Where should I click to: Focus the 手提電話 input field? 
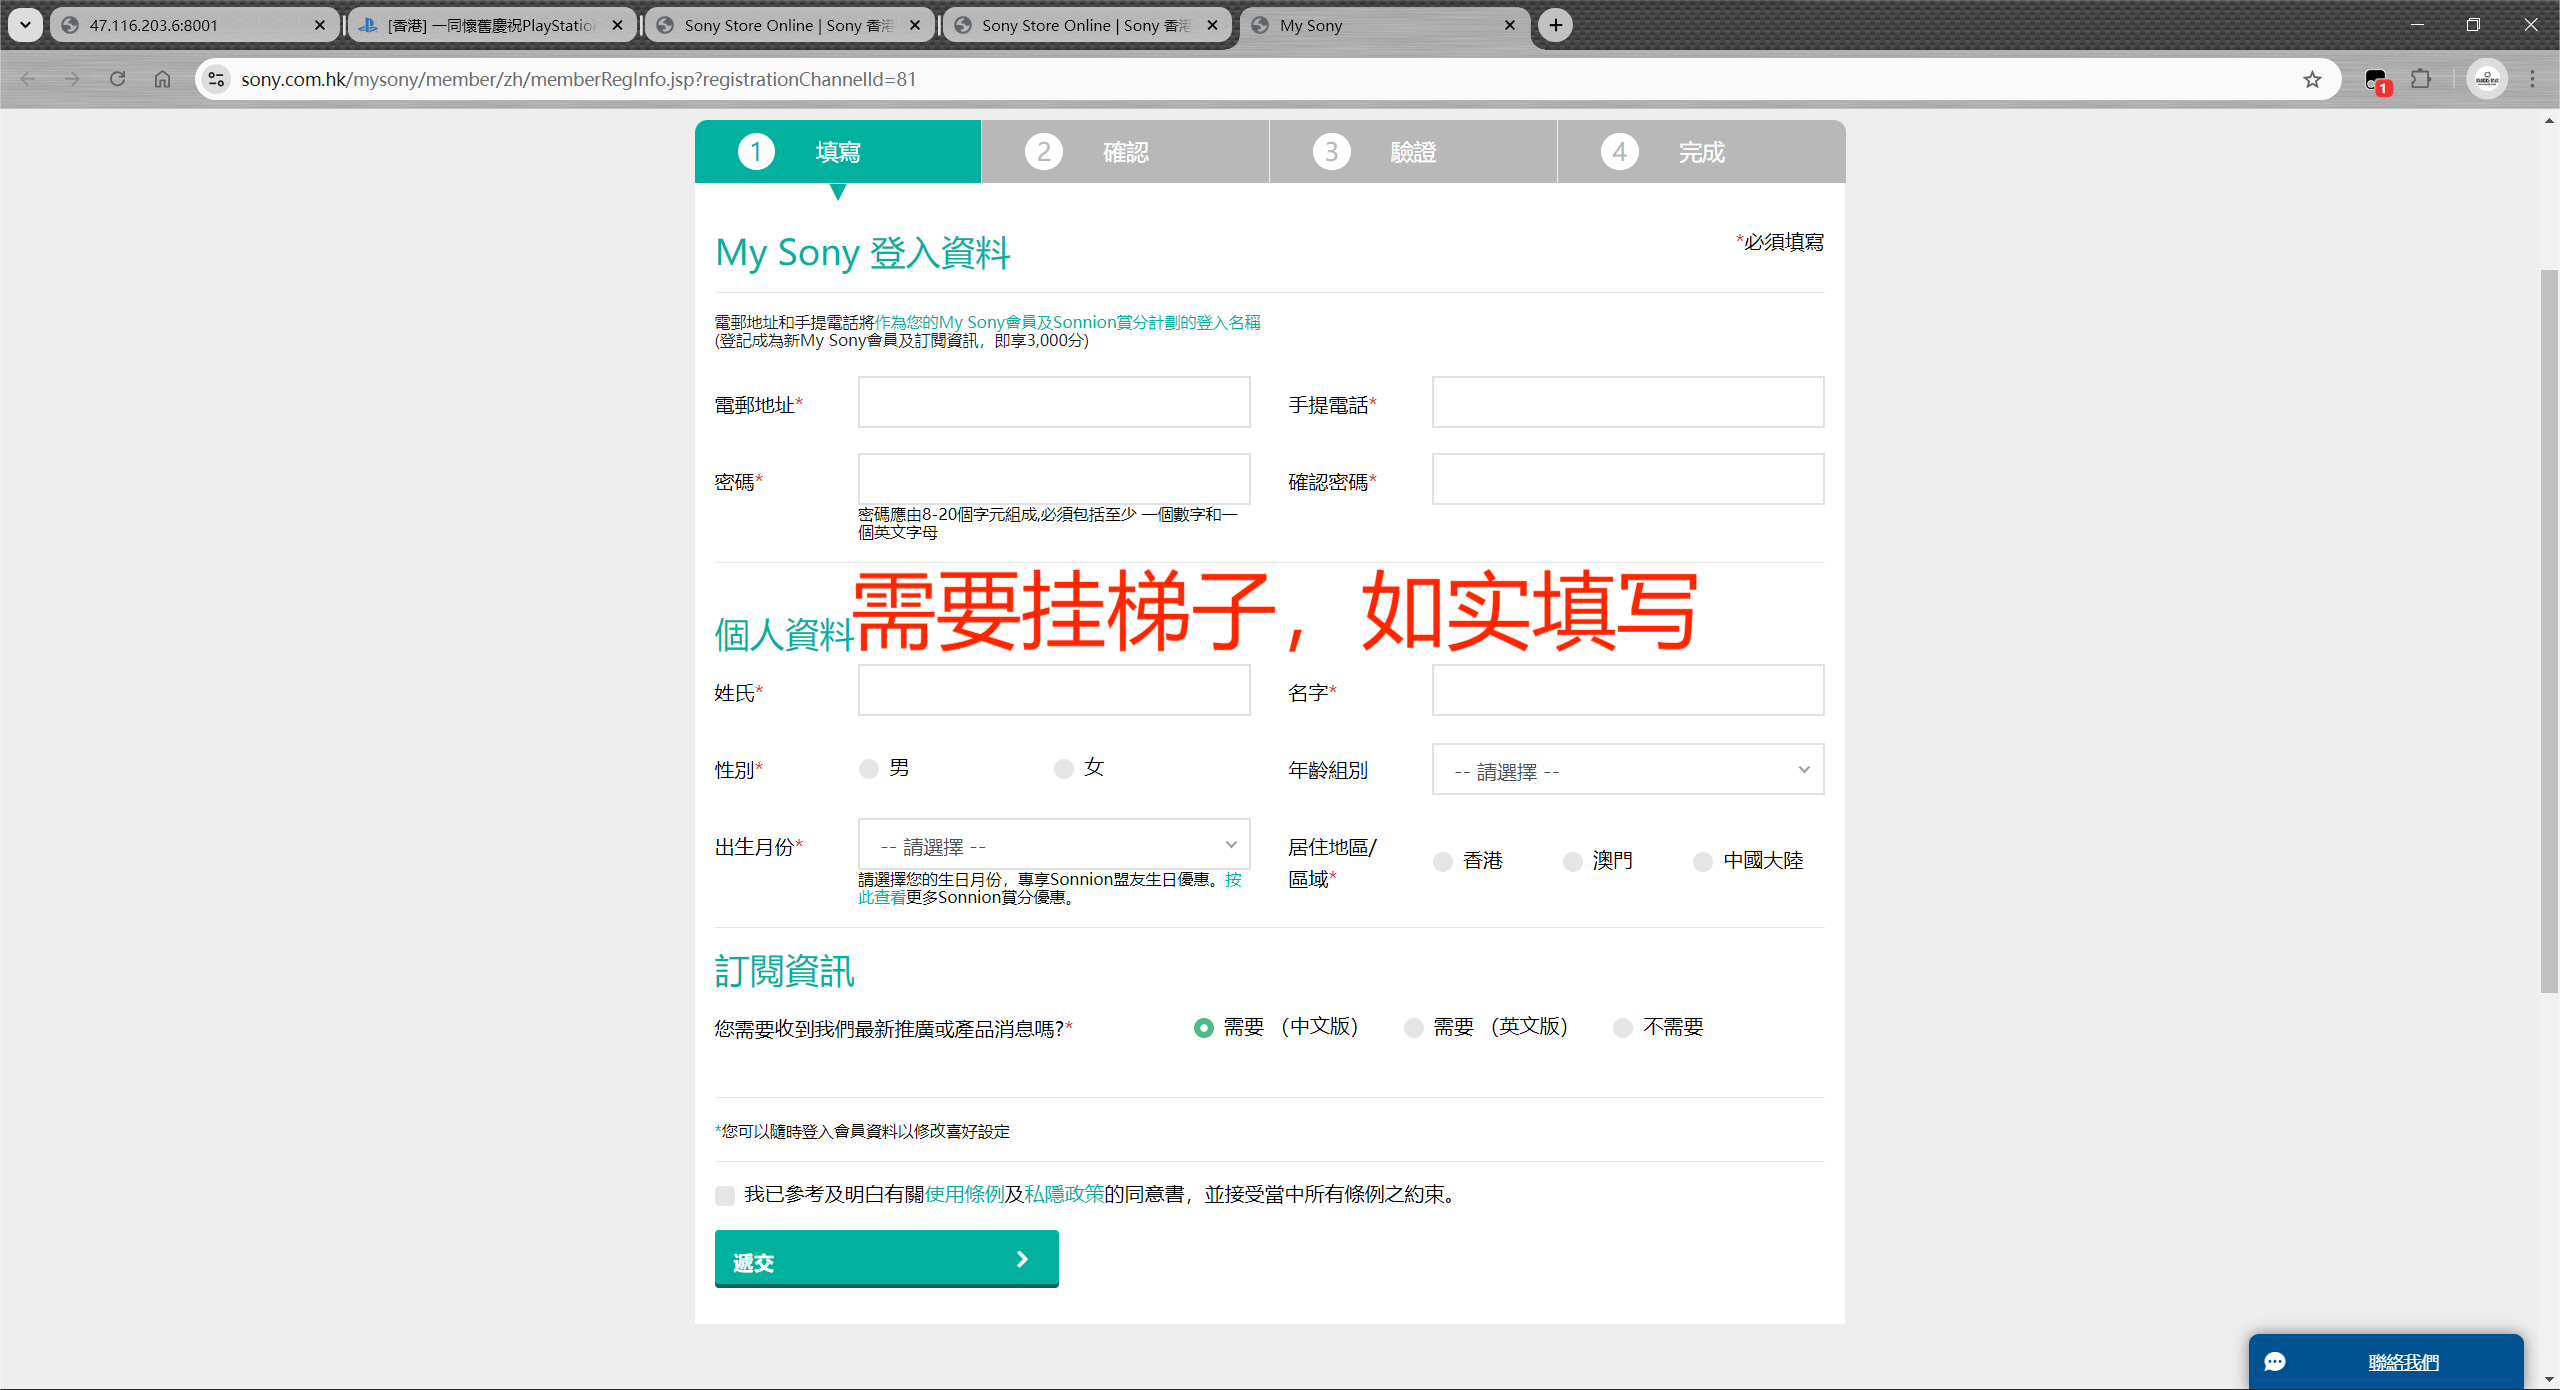coord(1628,402)
